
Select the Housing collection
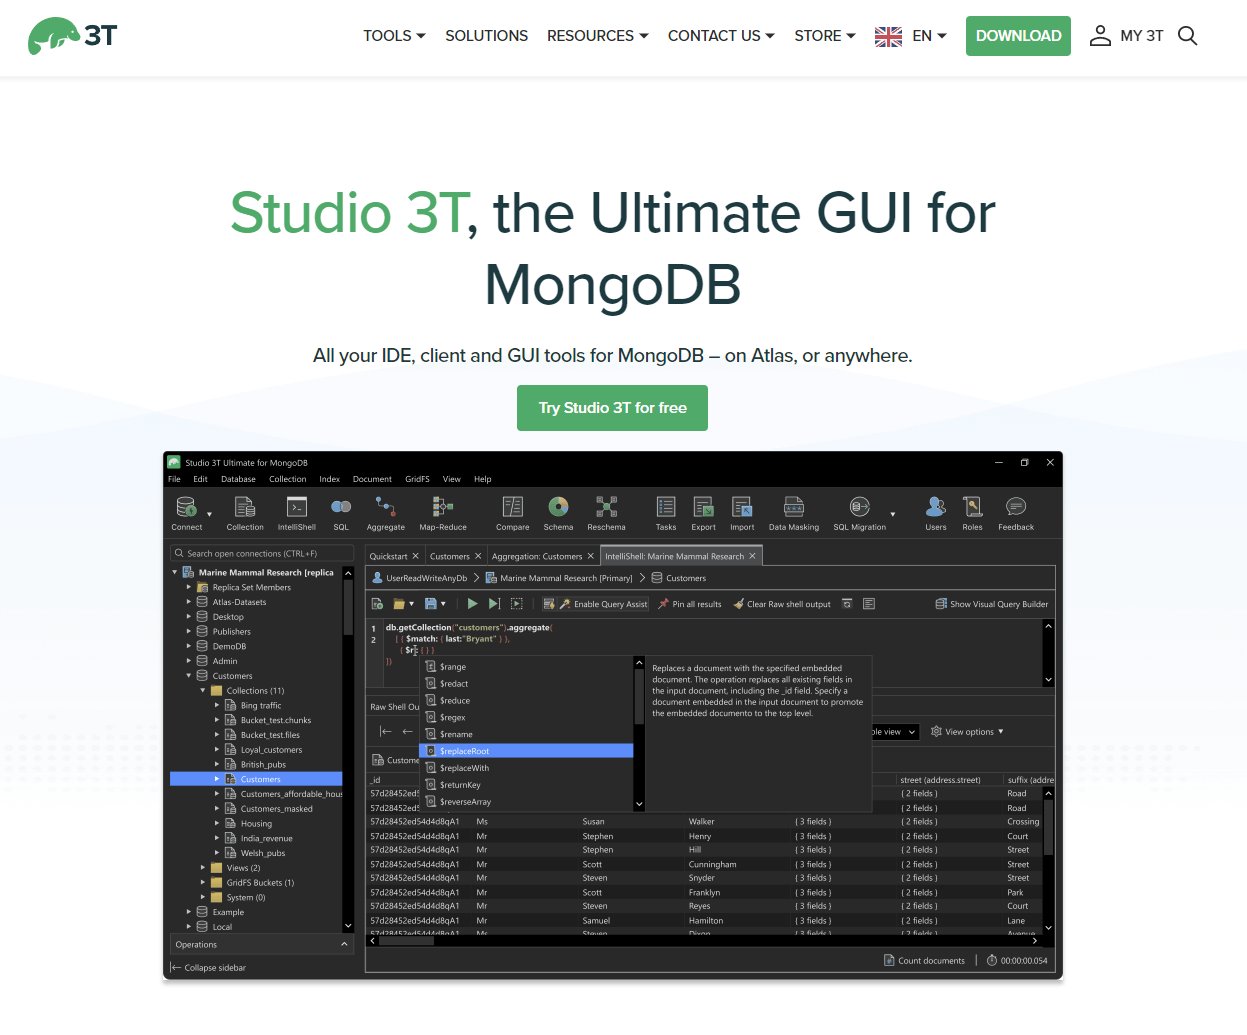click(256, 824)
